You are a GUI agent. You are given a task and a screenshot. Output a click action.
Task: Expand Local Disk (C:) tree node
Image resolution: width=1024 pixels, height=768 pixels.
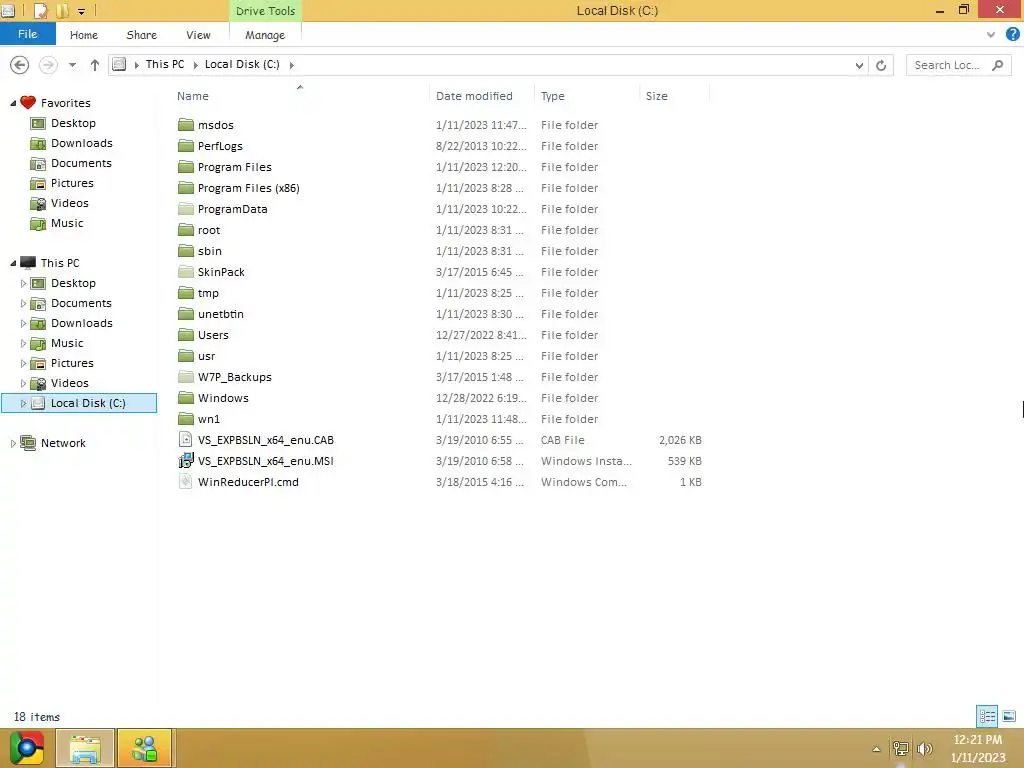tap(23, 404)
